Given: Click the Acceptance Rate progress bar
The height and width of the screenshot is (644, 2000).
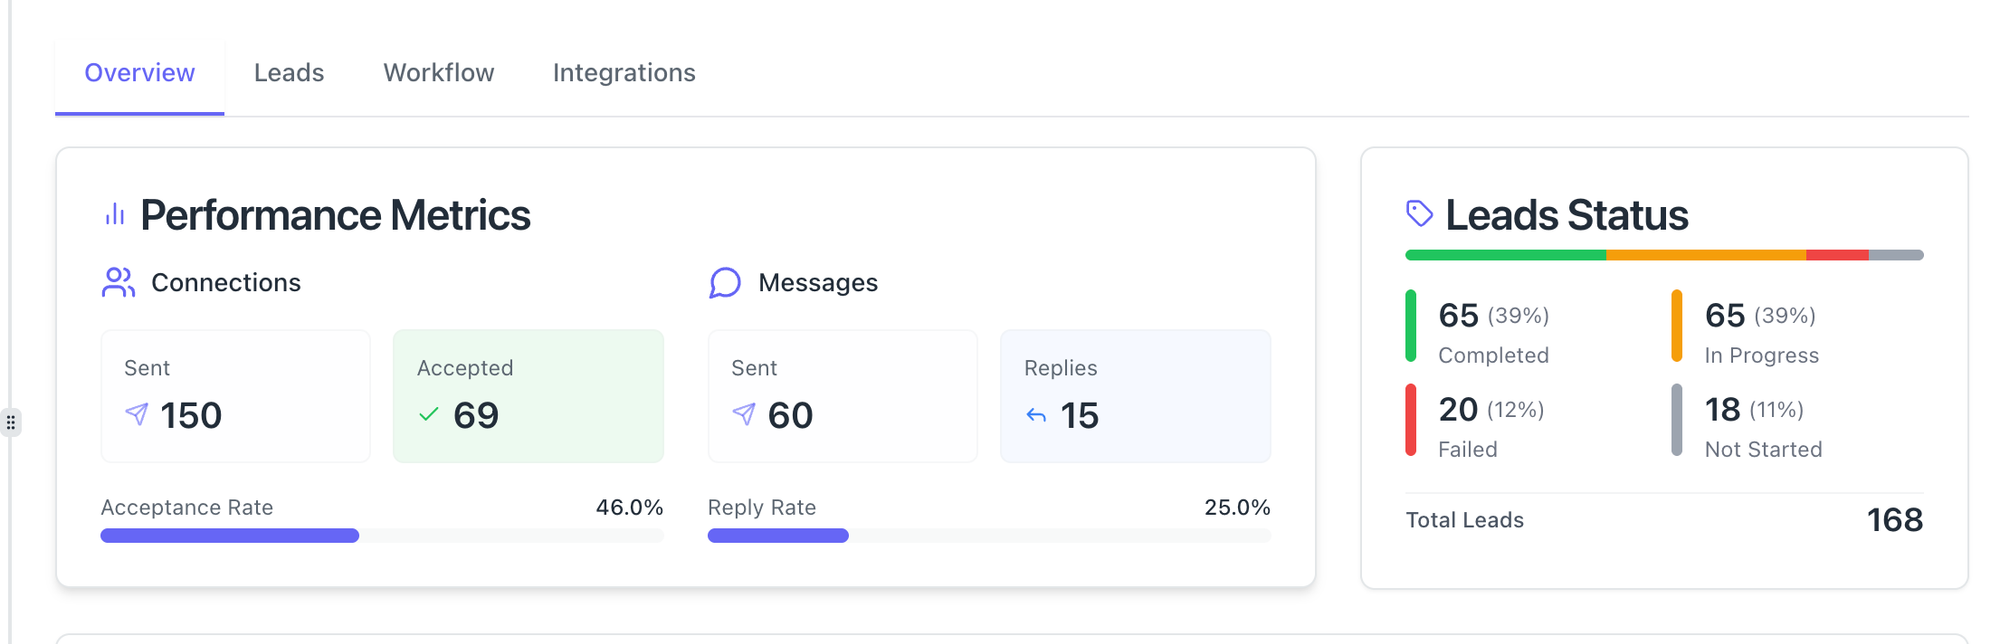Looking at the screenshot, I should click(381, 536).
